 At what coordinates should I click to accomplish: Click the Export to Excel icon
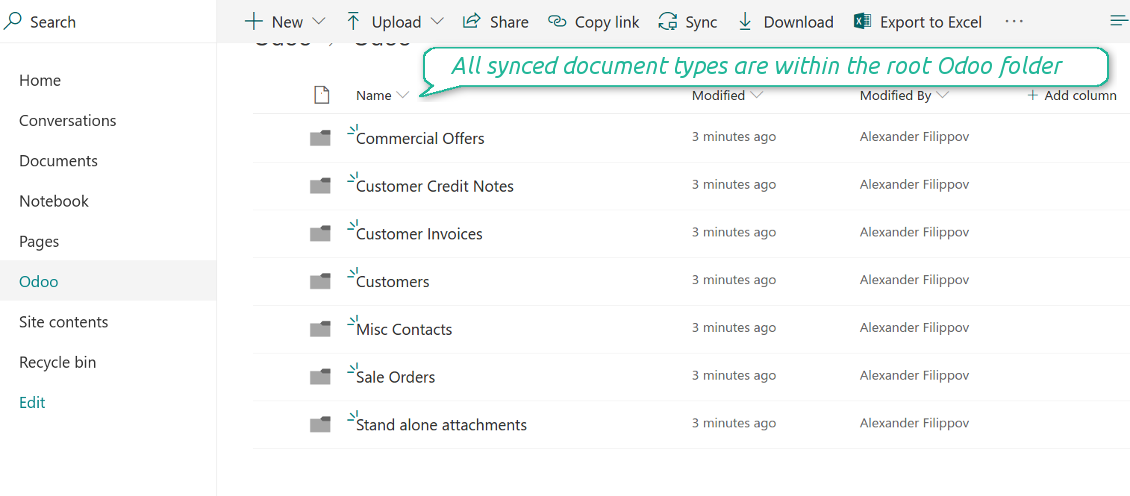[862, 22]
